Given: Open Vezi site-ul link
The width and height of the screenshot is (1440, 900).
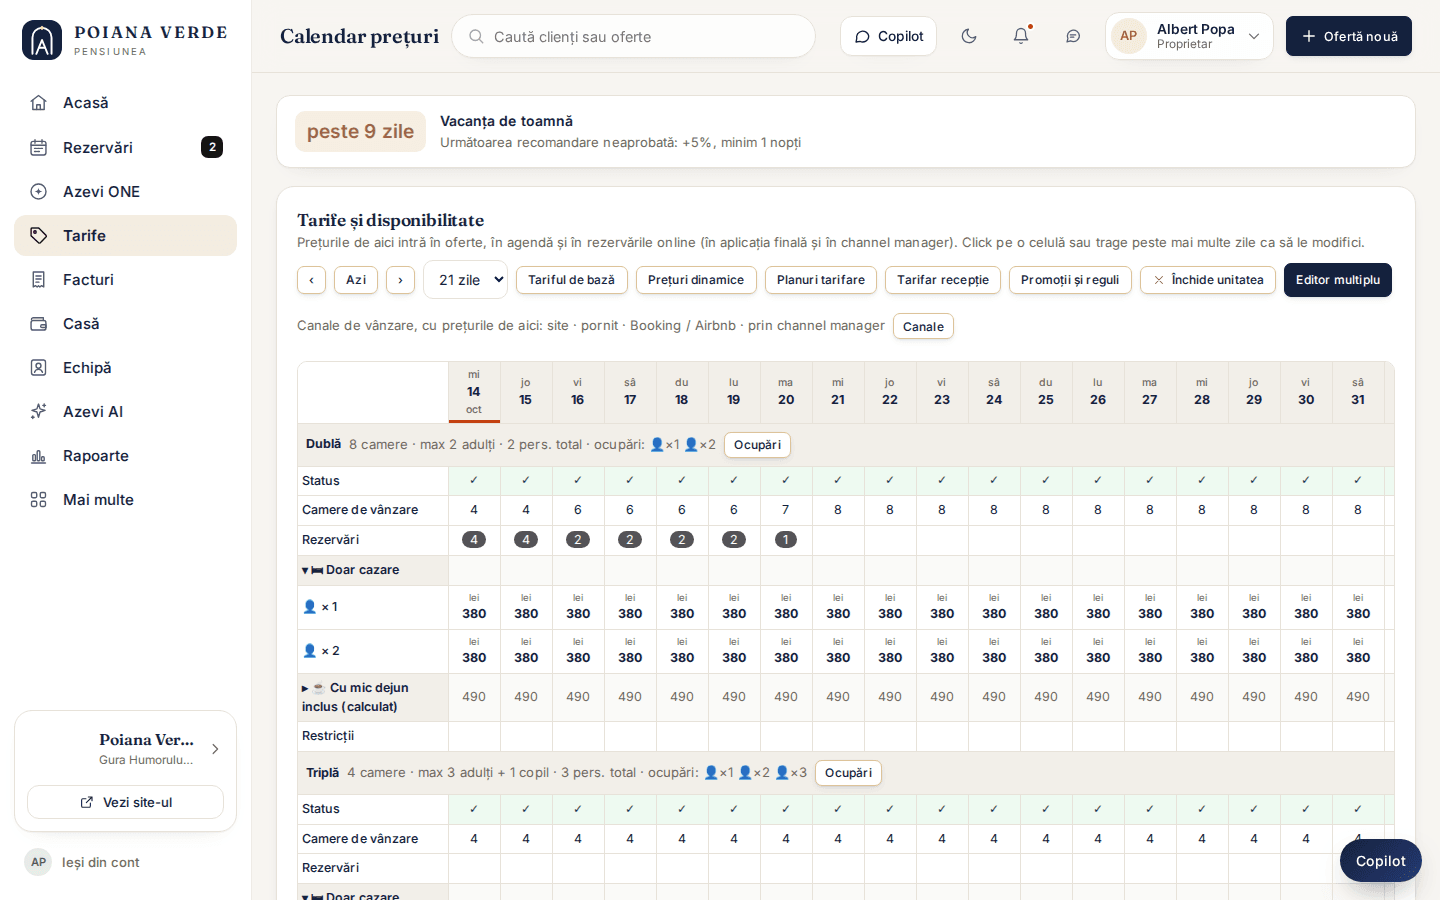Looking at the screenshot, I should pos(125,802).
